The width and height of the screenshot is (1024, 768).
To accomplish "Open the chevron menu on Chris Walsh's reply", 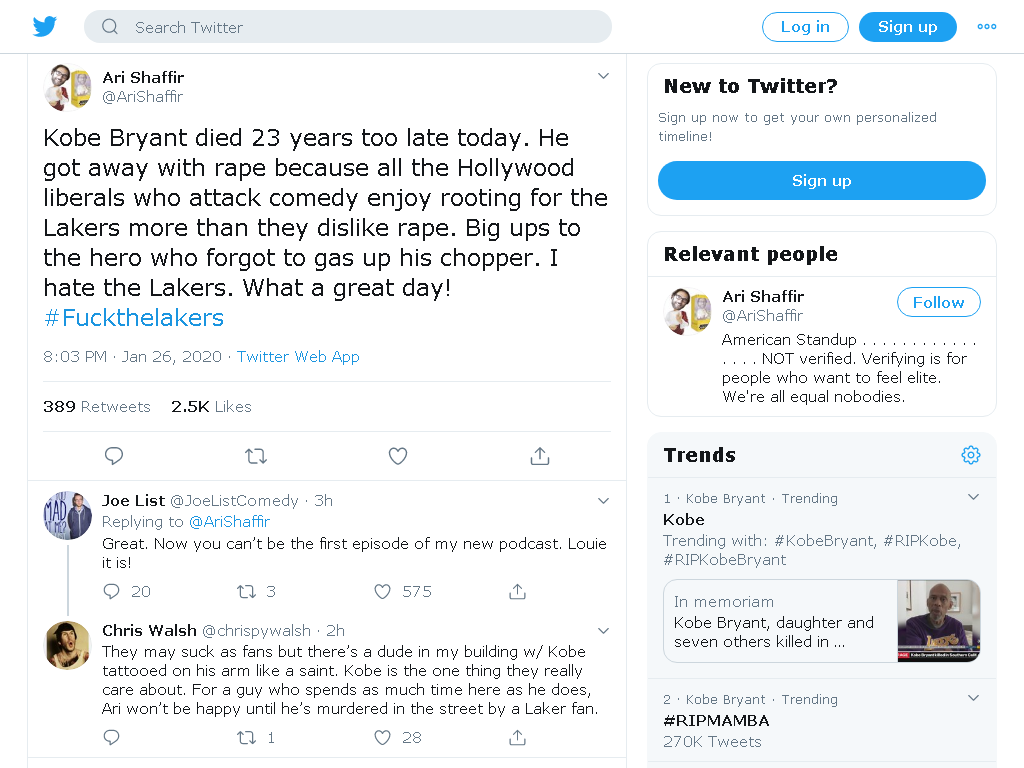I will point(603,631).
